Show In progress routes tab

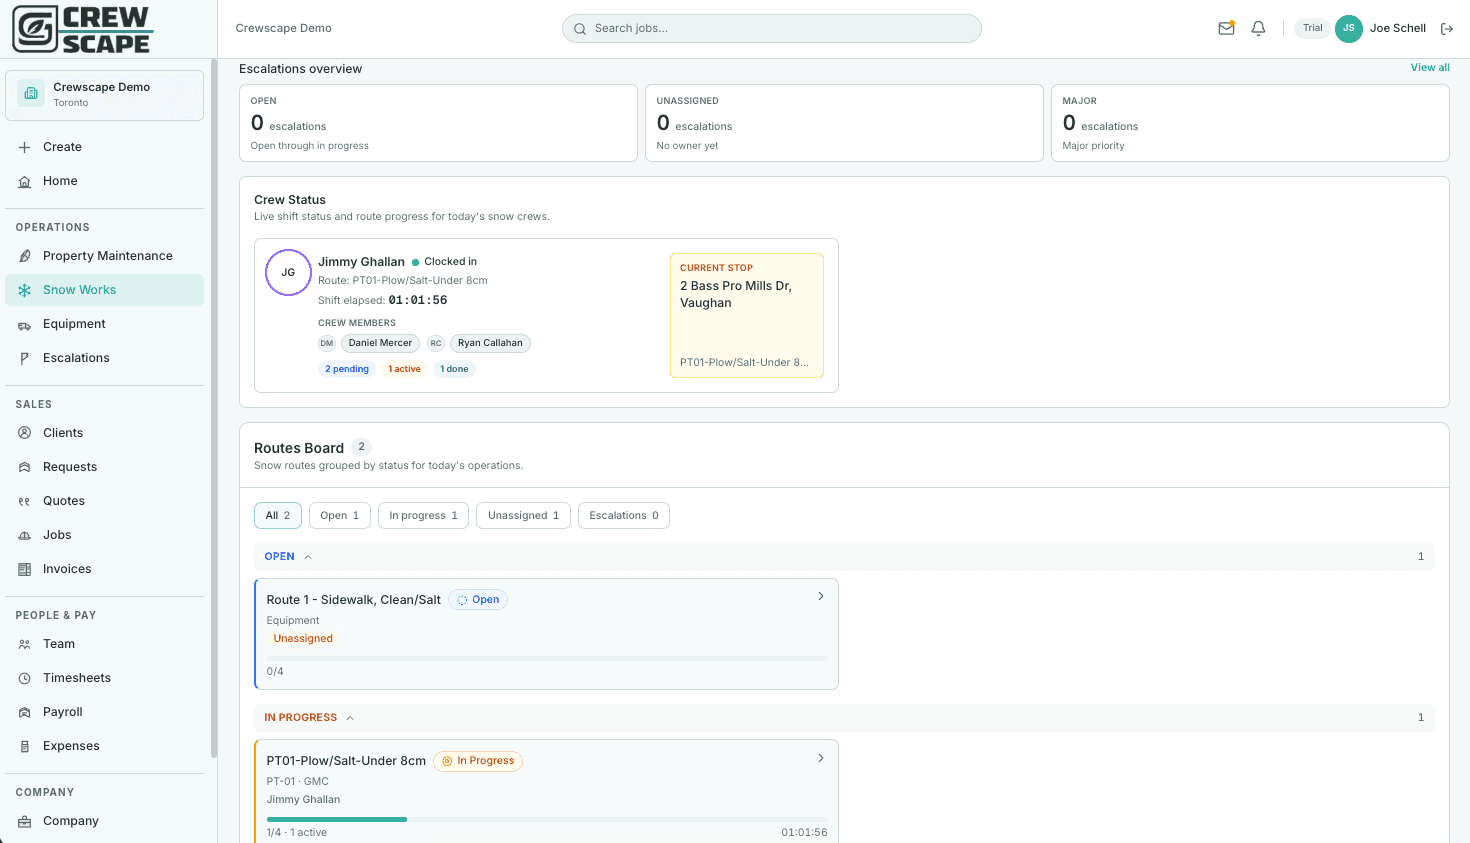[x=423, y=515]
